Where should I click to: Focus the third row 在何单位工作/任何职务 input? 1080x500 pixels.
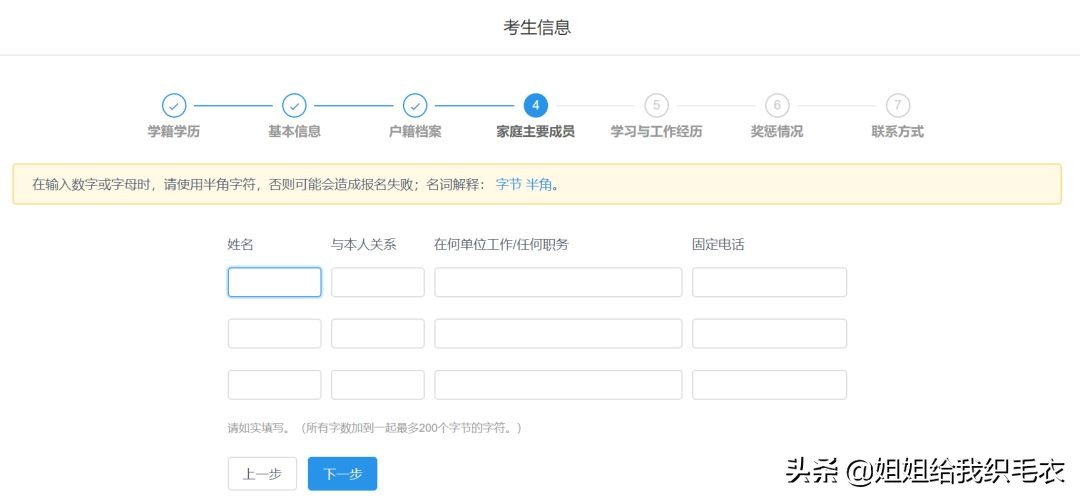click(x=559, y=385)
